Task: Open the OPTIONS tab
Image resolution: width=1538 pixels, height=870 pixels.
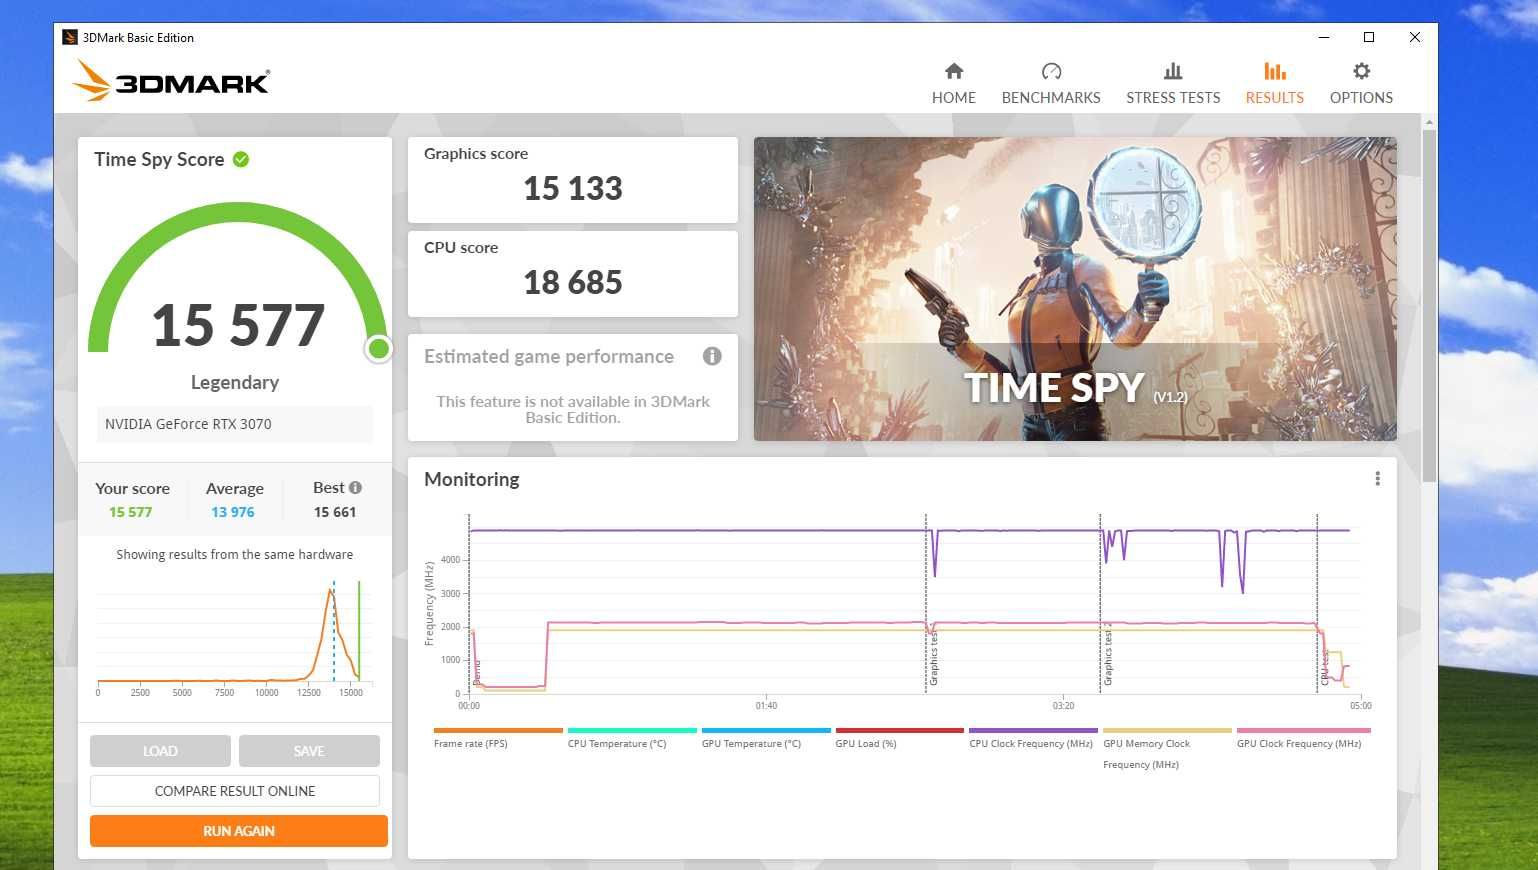Action: [x=1361, y=84]
